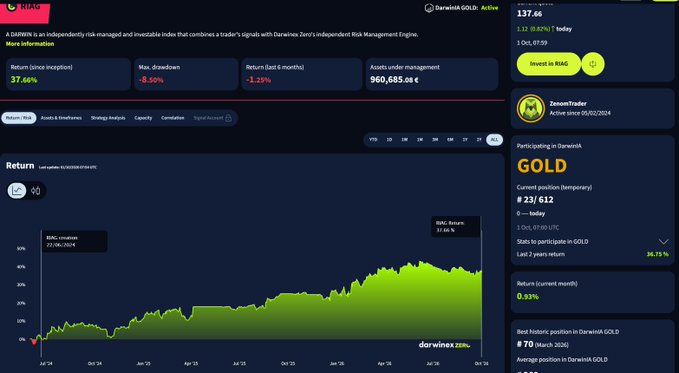Click Assets under management 960,685.08 € value
679x373 pixels.
[x=394, y=80]
